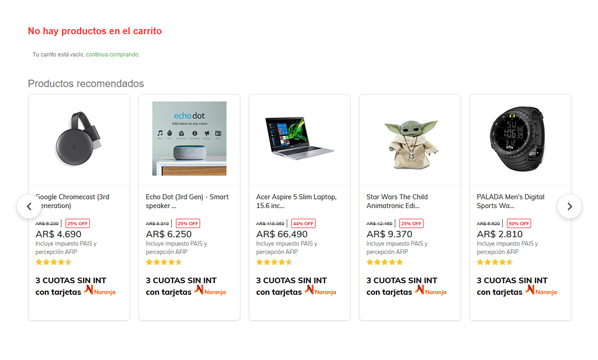The image size is (598, 360).
Task: Click the Star Wars five-star rating
Action: (384, 262)
